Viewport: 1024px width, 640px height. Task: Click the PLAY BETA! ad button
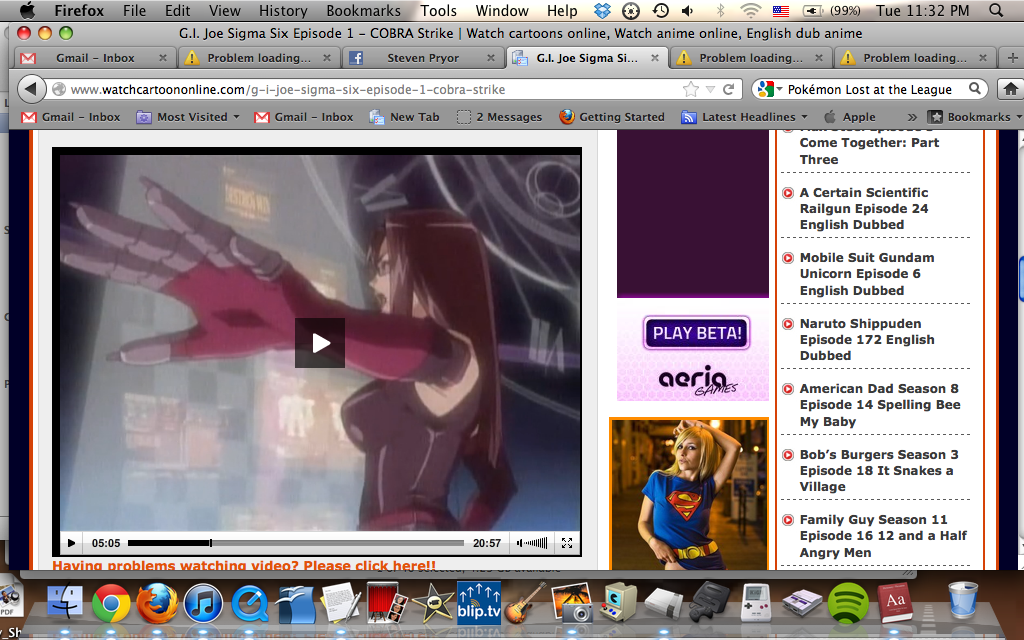[x=697, y=333]
